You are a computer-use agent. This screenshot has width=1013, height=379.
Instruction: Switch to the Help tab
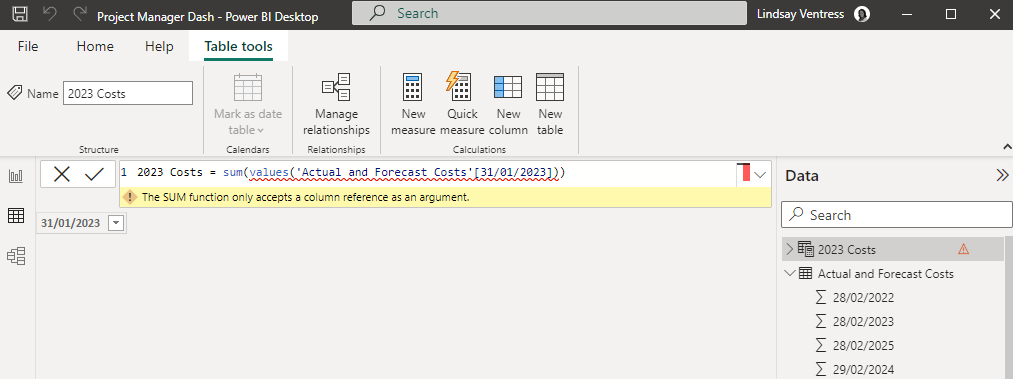click(x=159, y=46)
